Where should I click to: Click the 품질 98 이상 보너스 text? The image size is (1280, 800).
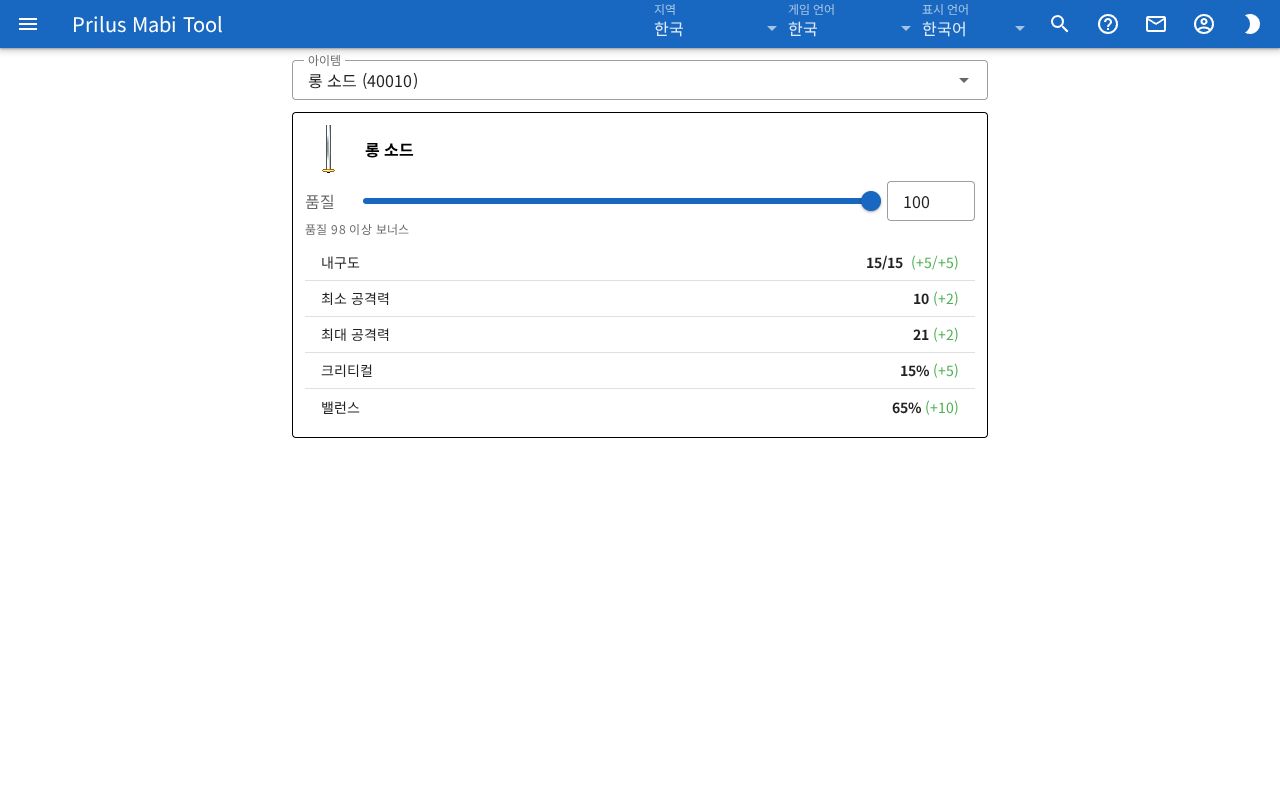tap(357, 229)
